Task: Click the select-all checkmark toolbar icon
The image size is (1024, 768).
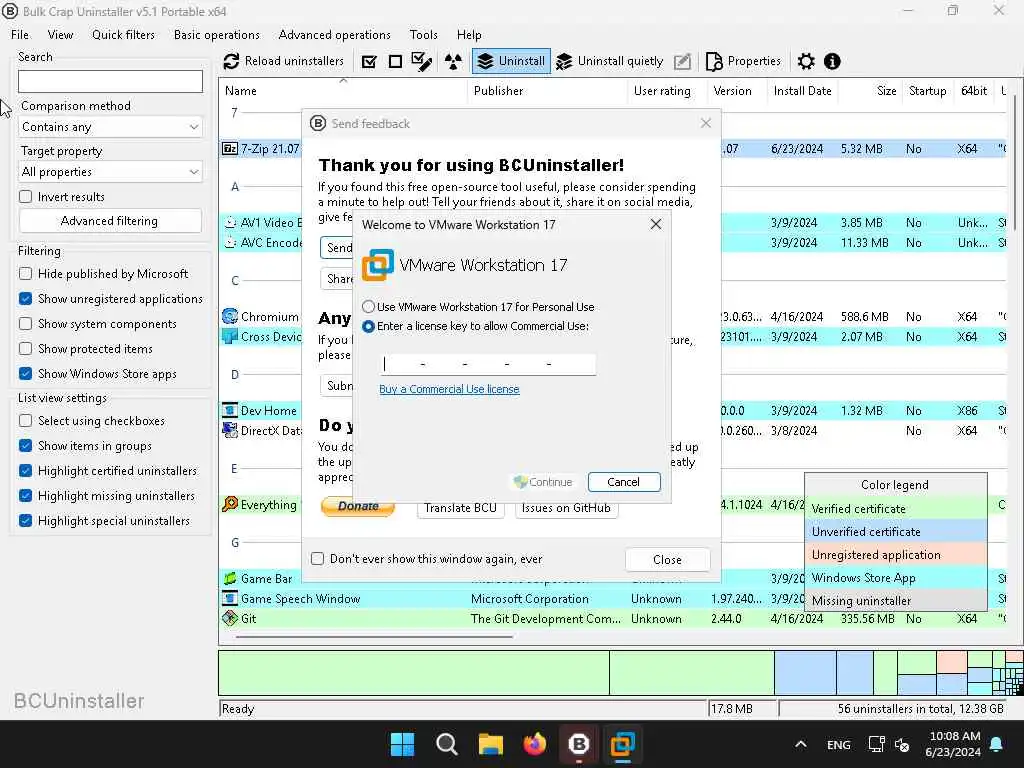Action: (369, 61)
